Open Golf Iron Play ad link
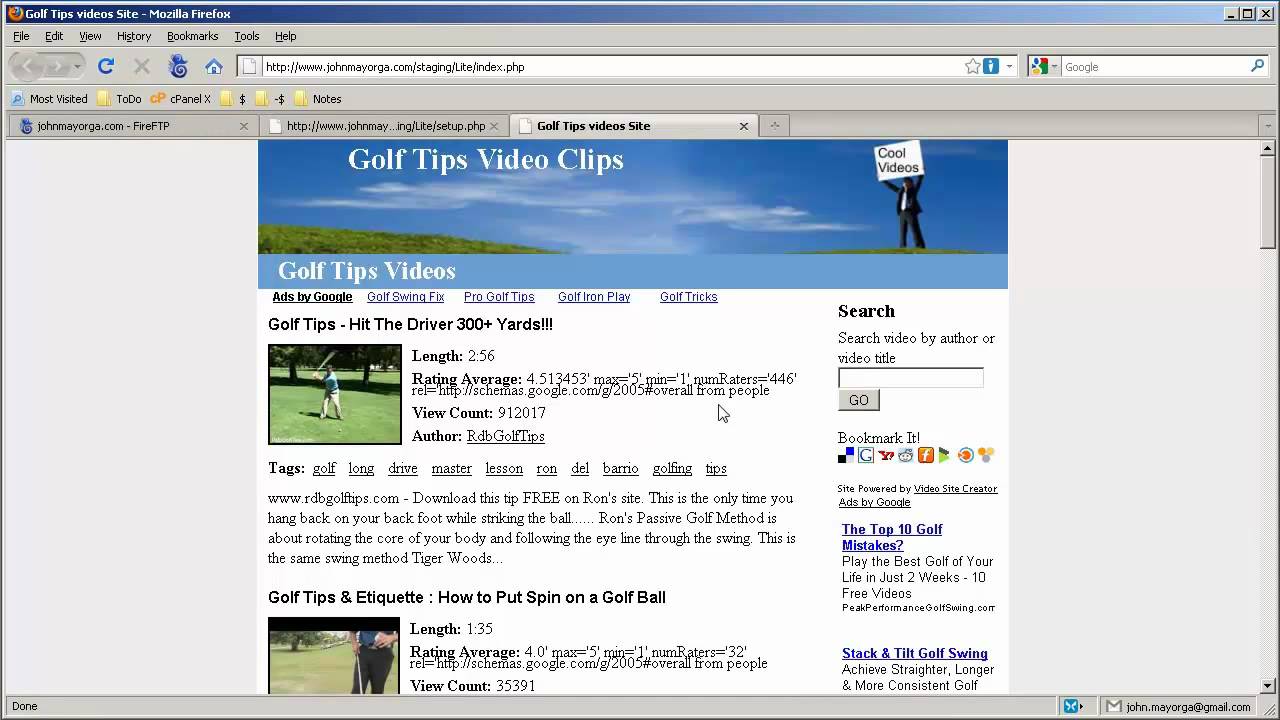1280x720 pixels. pyautogui.click(x=594, y=297)
